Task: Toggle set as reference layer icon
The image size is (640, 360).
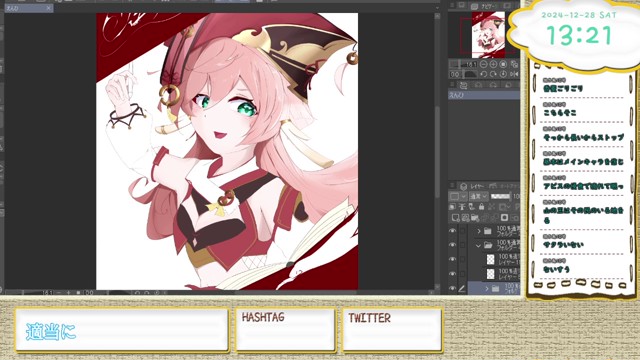Action: (x=462, y=207)
